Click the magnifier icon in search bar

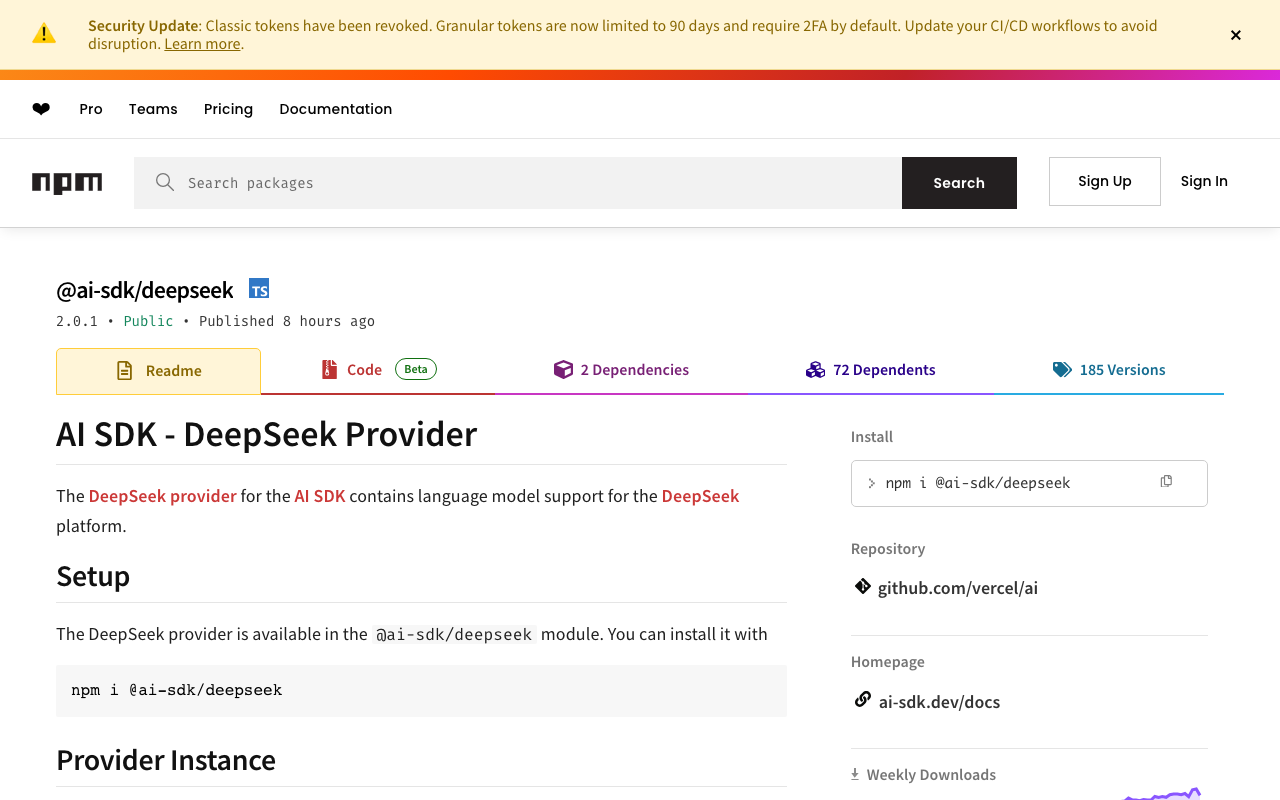tap(165, 182)
